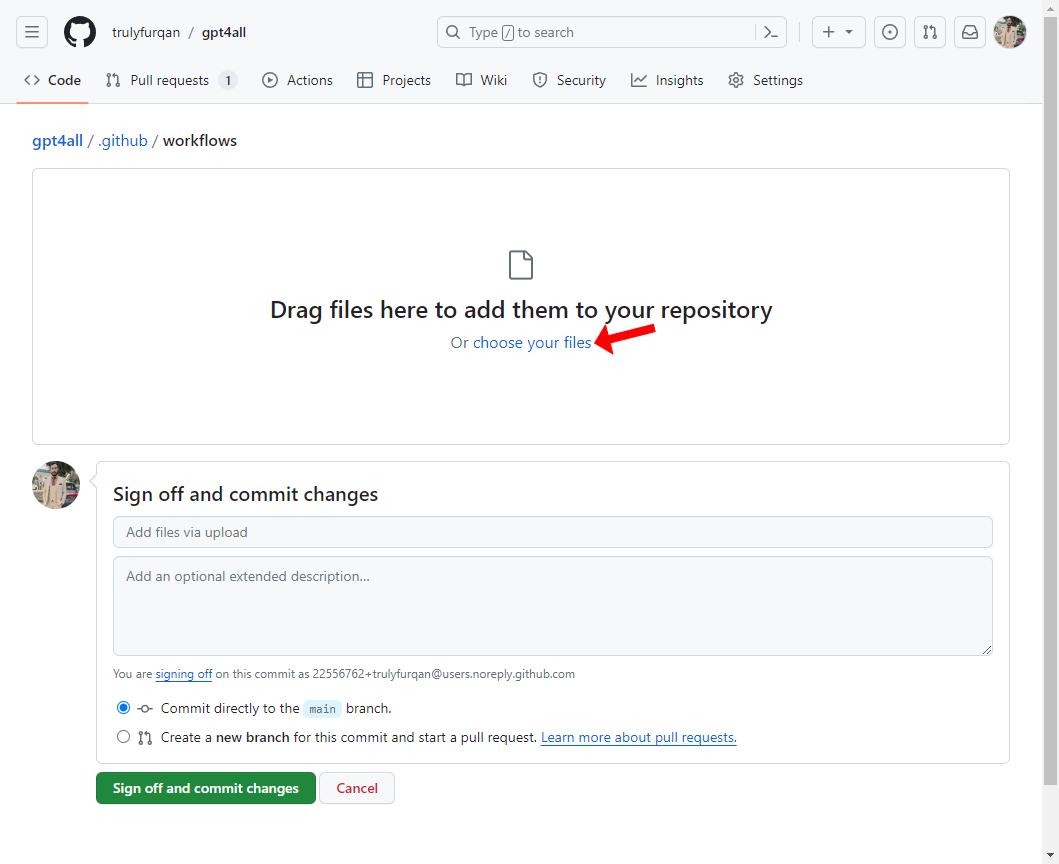
Task: Click the commit message input field
Action: coord(552,532)
